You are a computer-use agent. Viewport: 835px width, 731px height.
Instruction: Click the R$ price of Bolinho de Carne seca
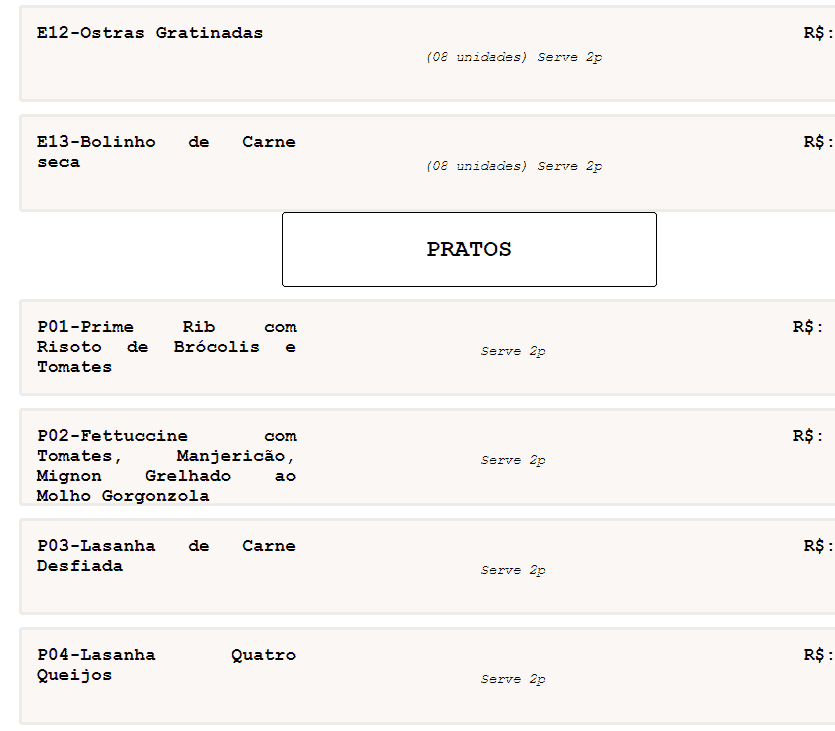pyautogui.click(x=817, y=142)
